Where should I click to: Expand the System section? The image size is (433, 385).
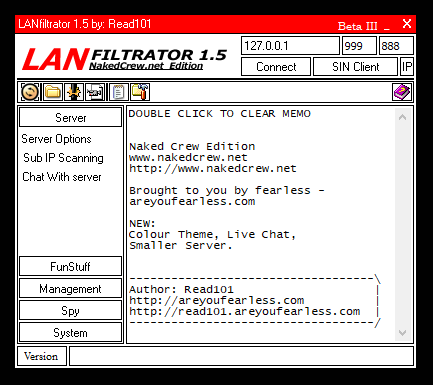[71, 332]
